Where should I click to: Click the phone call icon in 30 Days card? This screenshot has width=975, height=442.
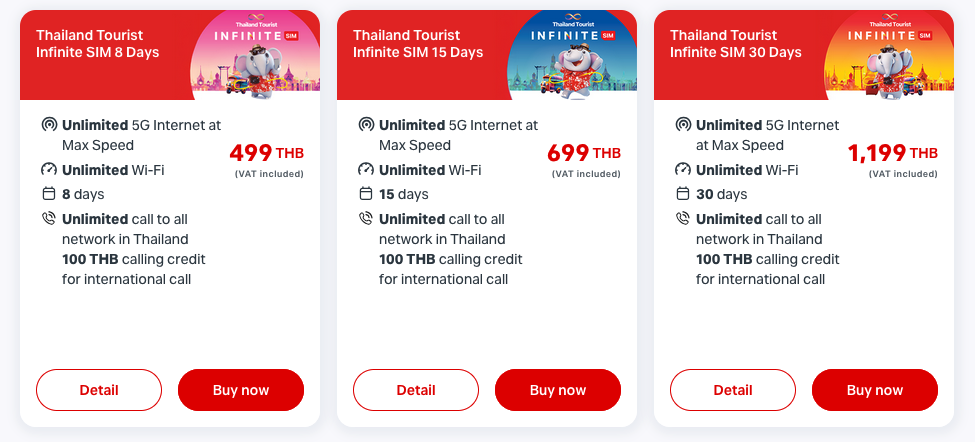(683, 219)
